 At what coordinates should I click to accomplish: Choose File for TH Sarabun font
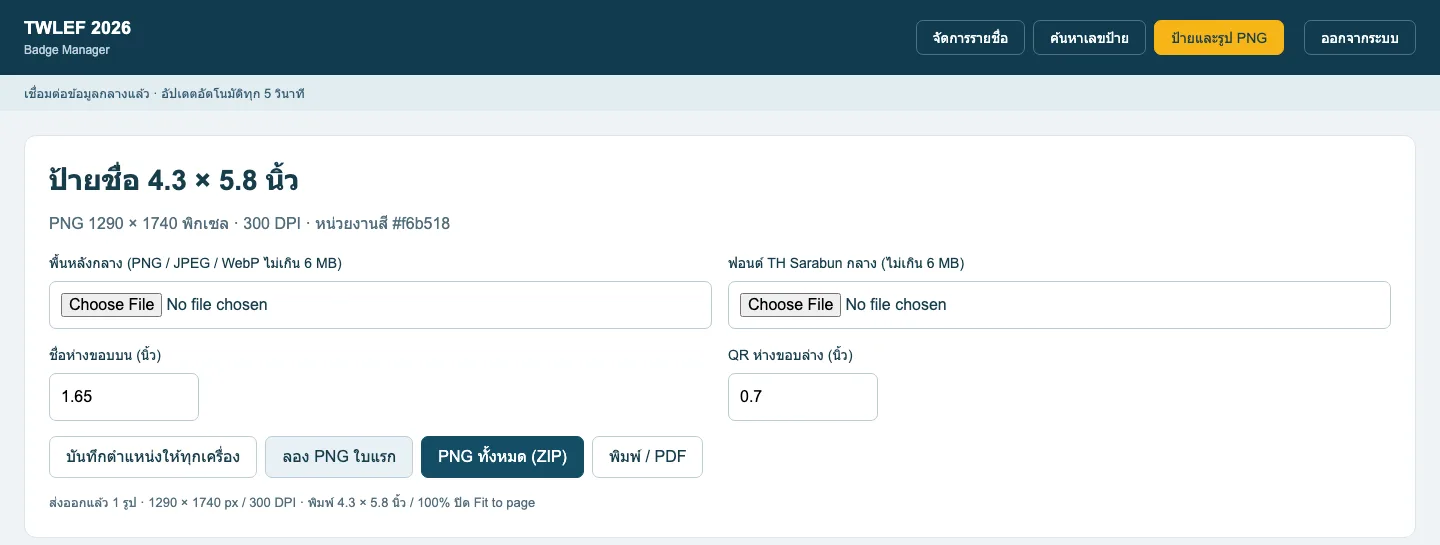point(790,304)
